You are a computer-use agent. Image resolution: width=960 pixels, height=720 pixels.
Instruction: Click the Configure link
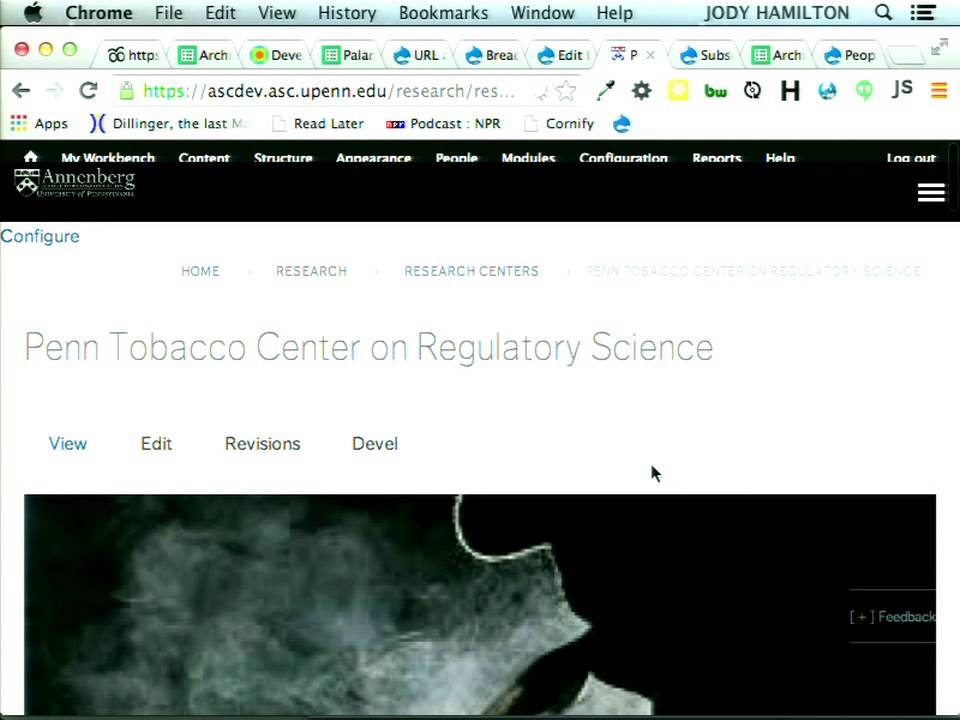point(40,236)
